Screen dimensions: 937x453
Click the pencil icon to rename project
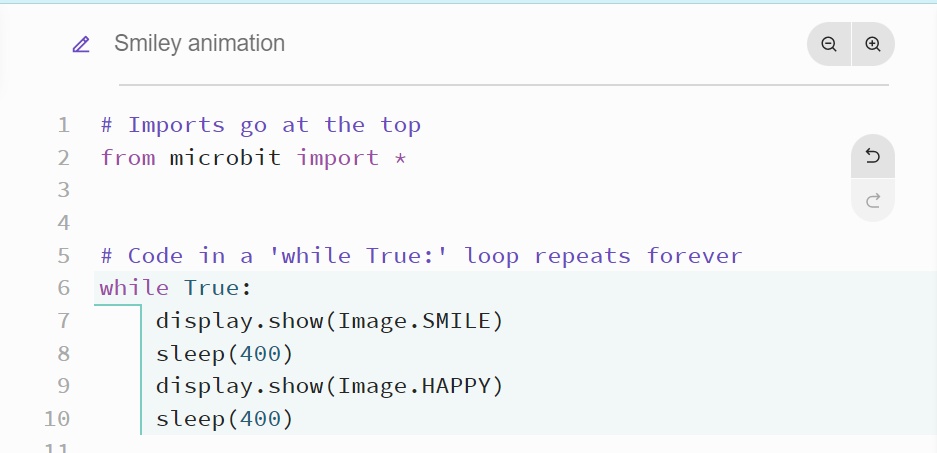point(81,44)
